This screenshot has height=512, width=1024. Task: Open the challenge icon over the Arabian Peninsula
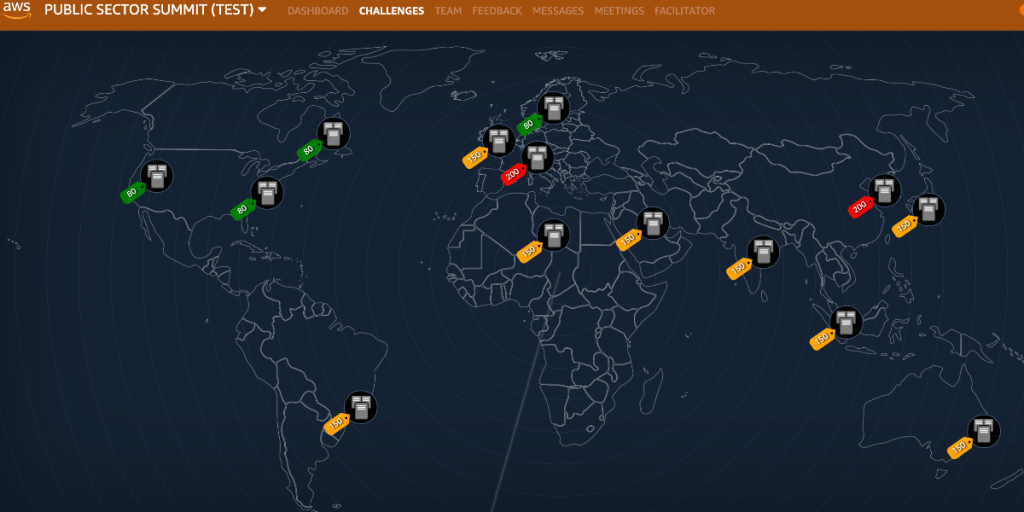(652, 223)
